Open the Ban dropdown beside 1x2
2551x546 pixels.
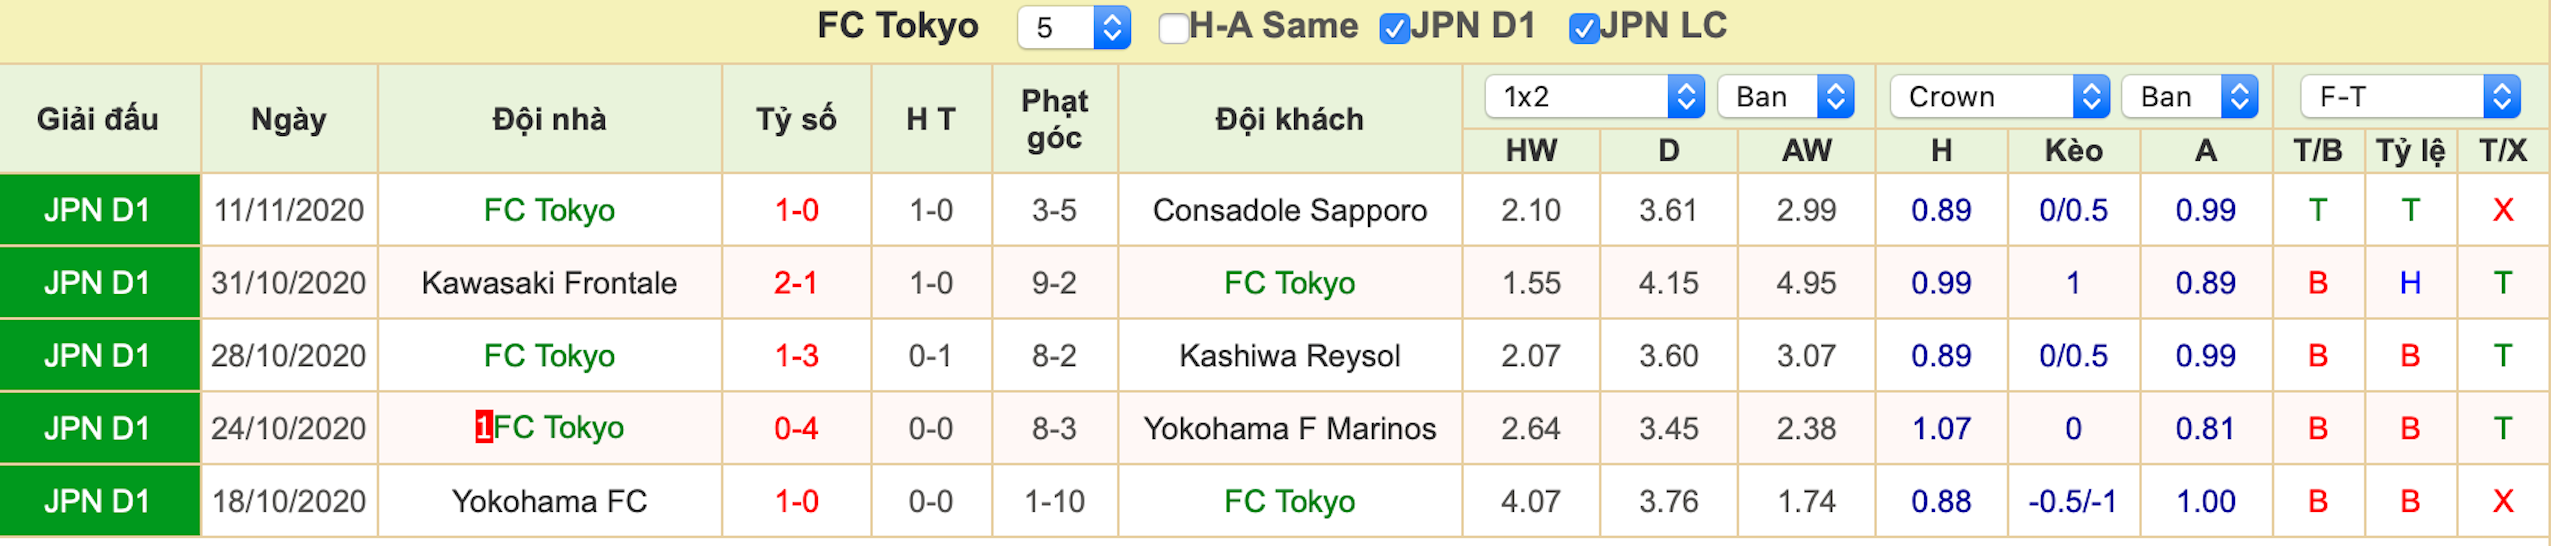(x=1786, y=97)
